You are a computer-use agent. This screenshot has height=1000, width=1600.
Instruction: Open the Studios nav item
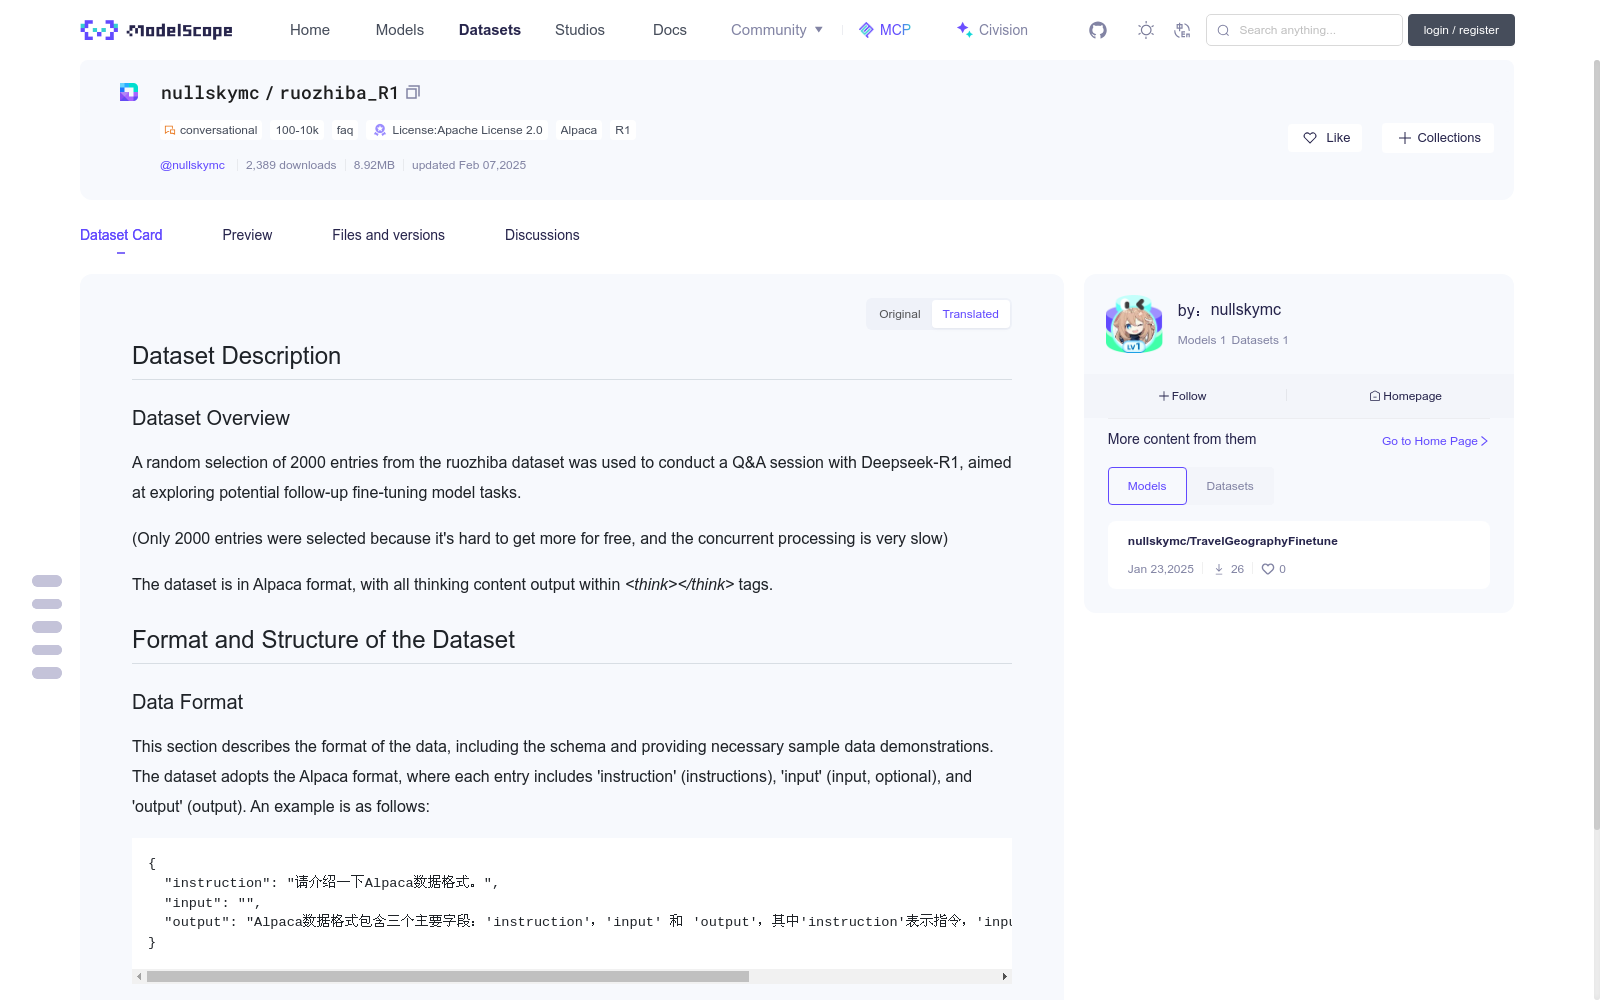click(580, 30)
